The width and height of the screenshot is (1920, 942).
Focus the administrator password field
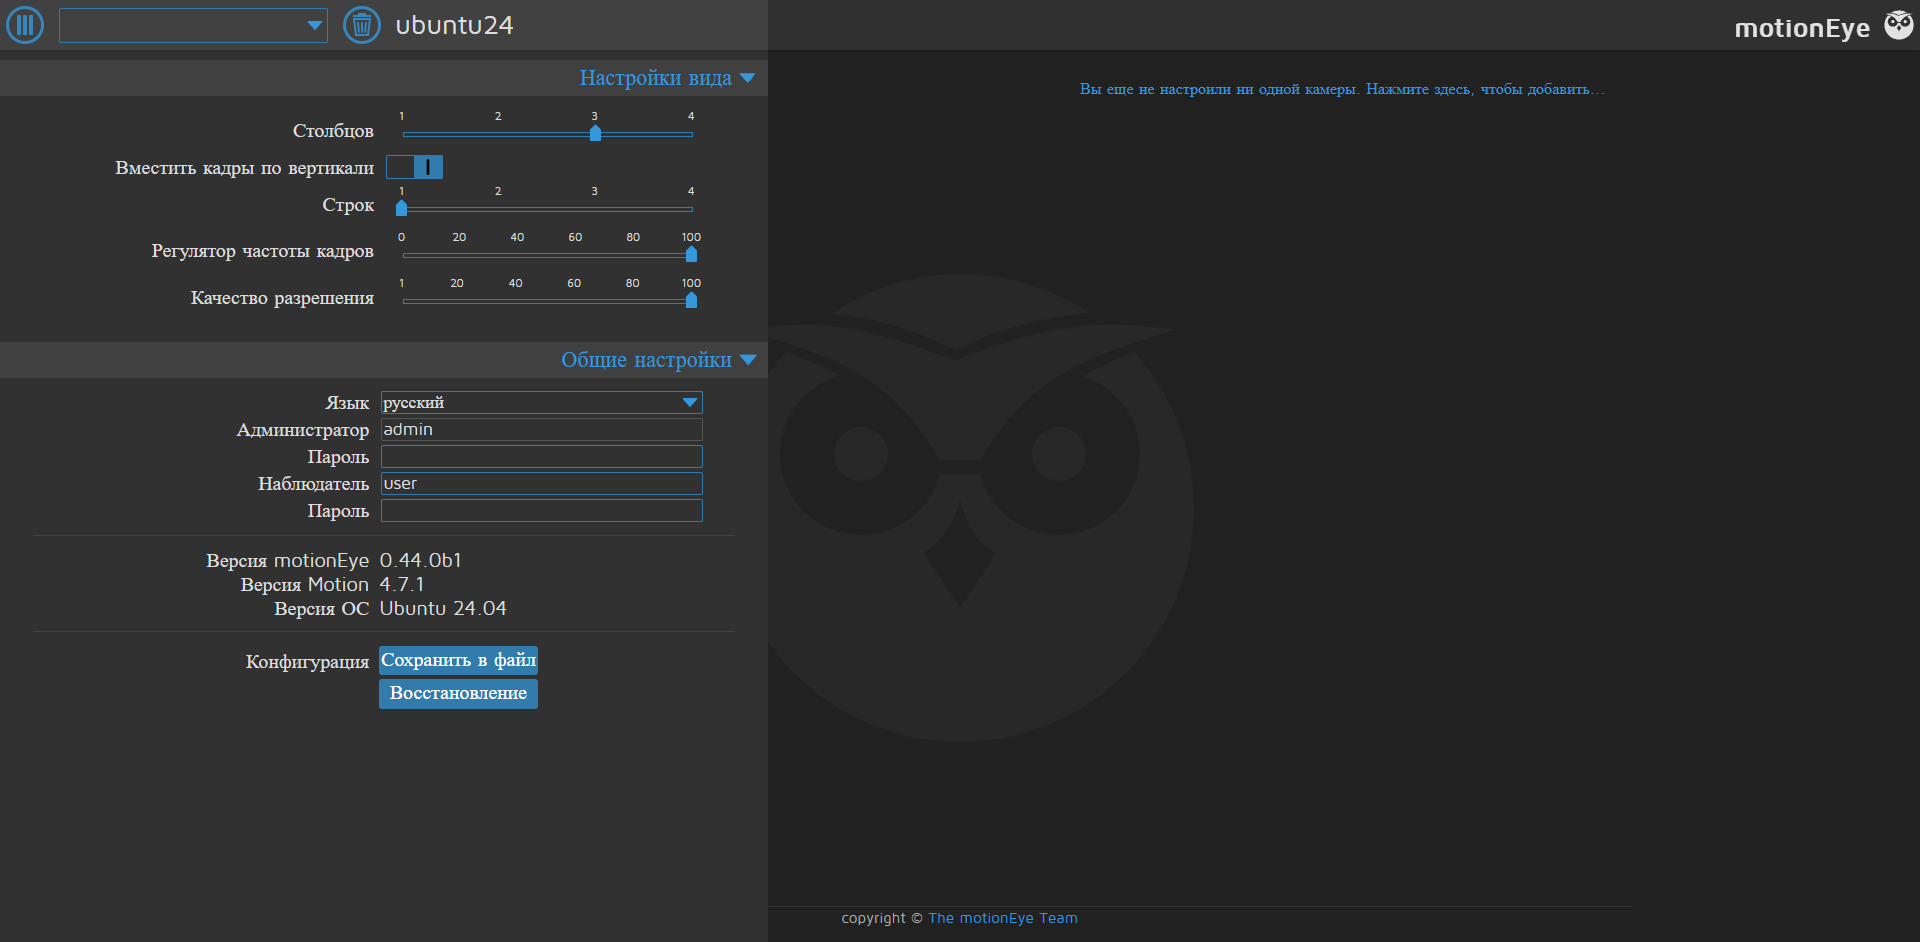point(541,457)
